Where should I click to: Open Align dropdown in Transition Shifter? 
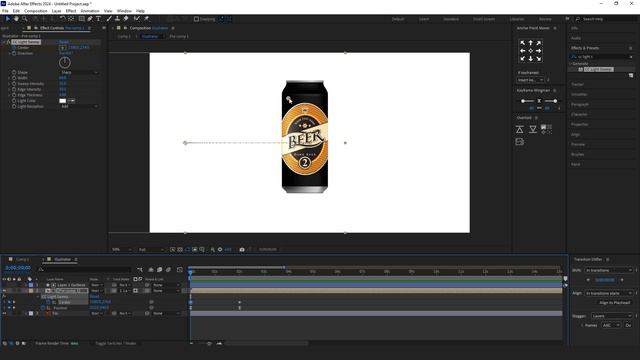[x=609, y=293]
